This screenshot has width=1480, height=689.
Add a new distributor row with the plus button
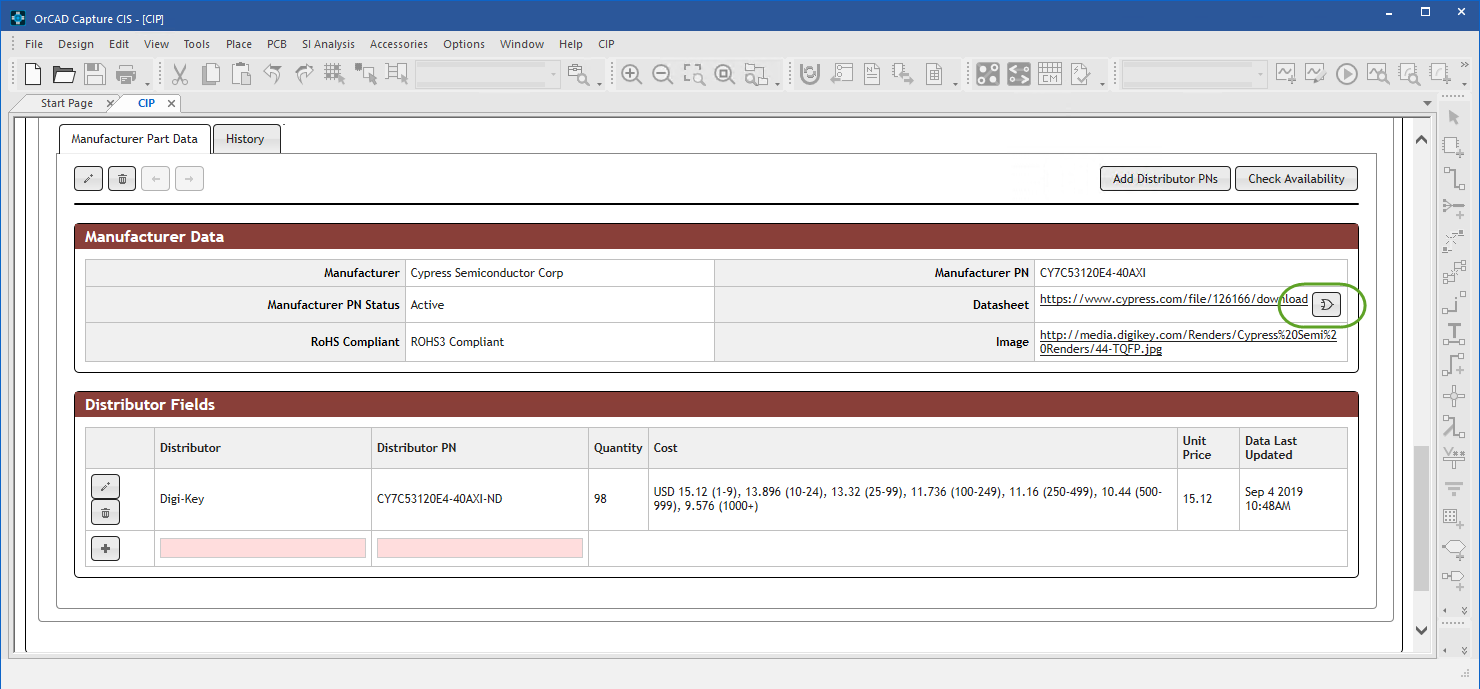(105, 548)
